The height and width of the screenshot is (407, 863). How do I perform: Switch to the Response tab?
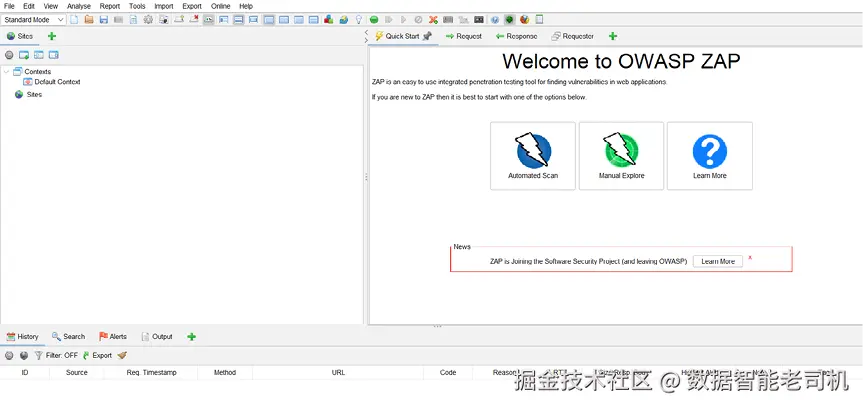click(516, 36)
